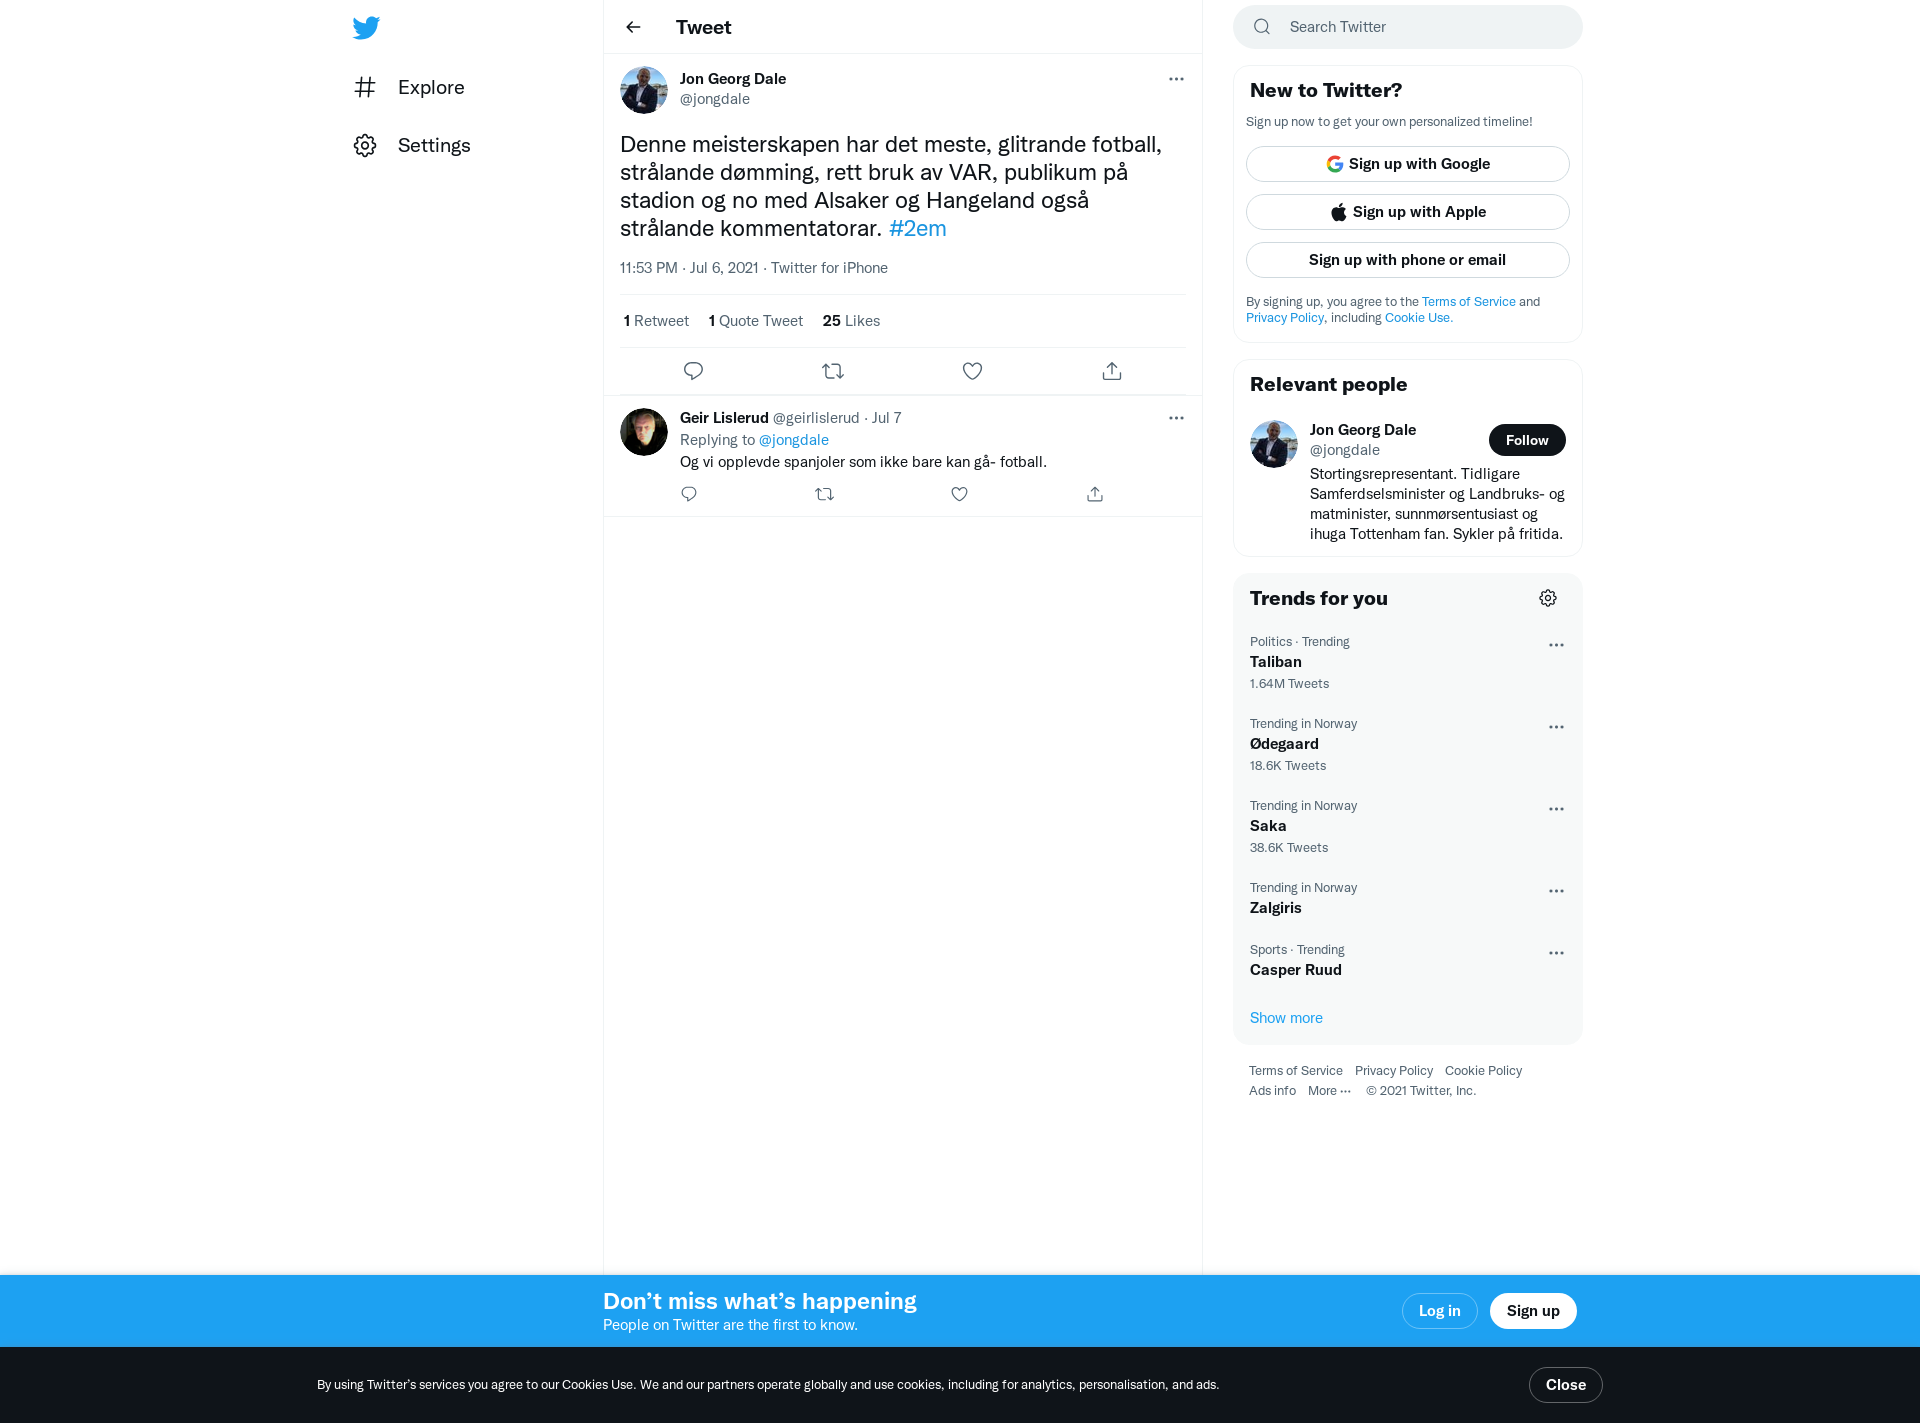Like Geir Lislerud's reply
The width and height of the screenshot is (1920, 1423).
(x=959, y=494)
